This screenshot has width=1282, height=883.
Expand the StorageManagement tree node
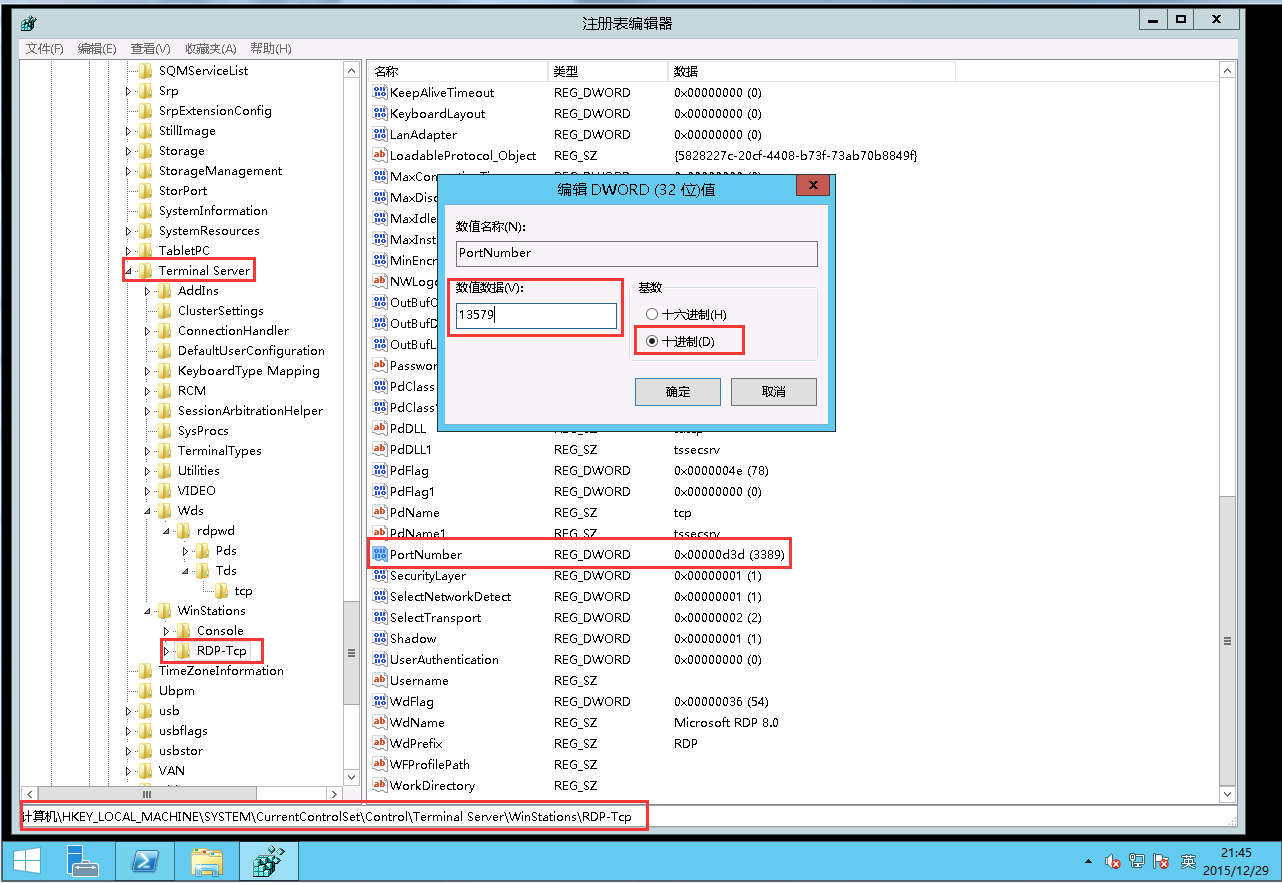coord(128,171)
